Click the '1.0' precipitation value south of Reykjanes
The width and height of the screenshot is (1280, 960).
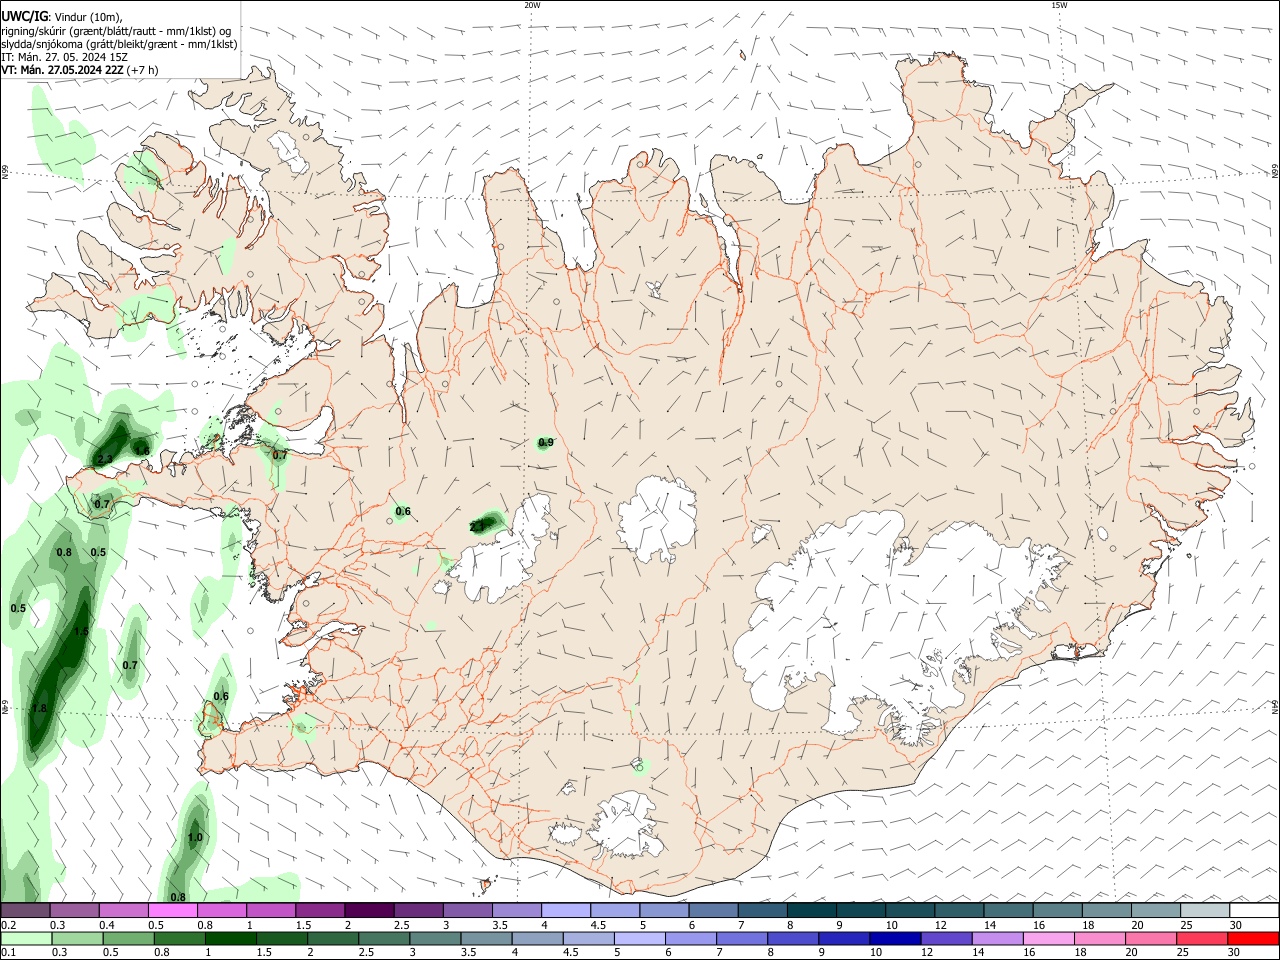(195, 837)
